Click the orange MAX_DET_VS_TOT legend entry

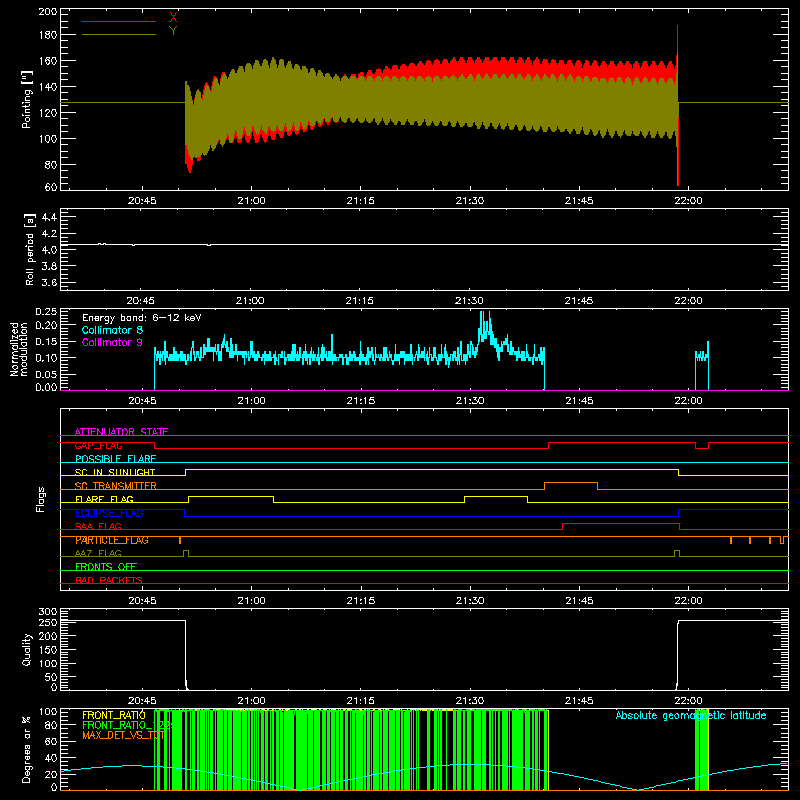123,735
